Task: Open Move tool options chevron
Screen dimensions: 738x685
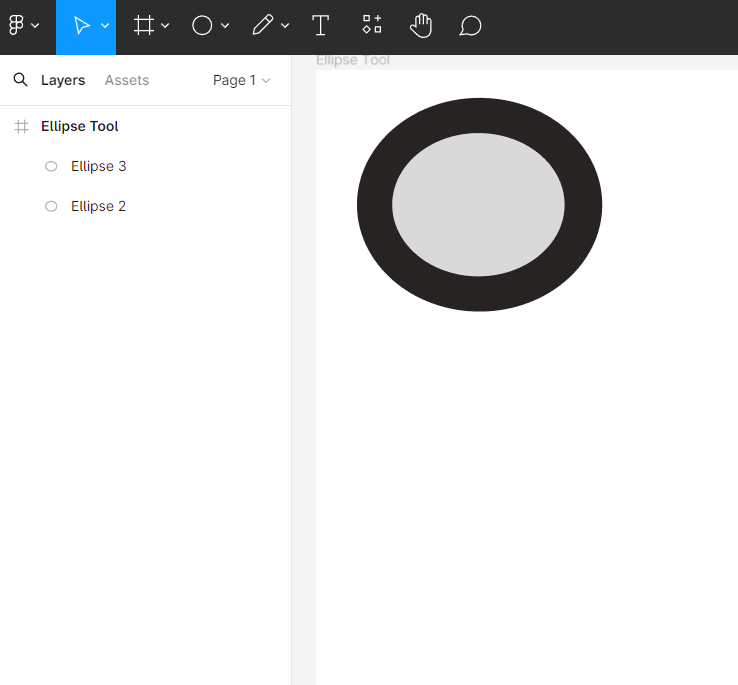Action: point(105,26)
